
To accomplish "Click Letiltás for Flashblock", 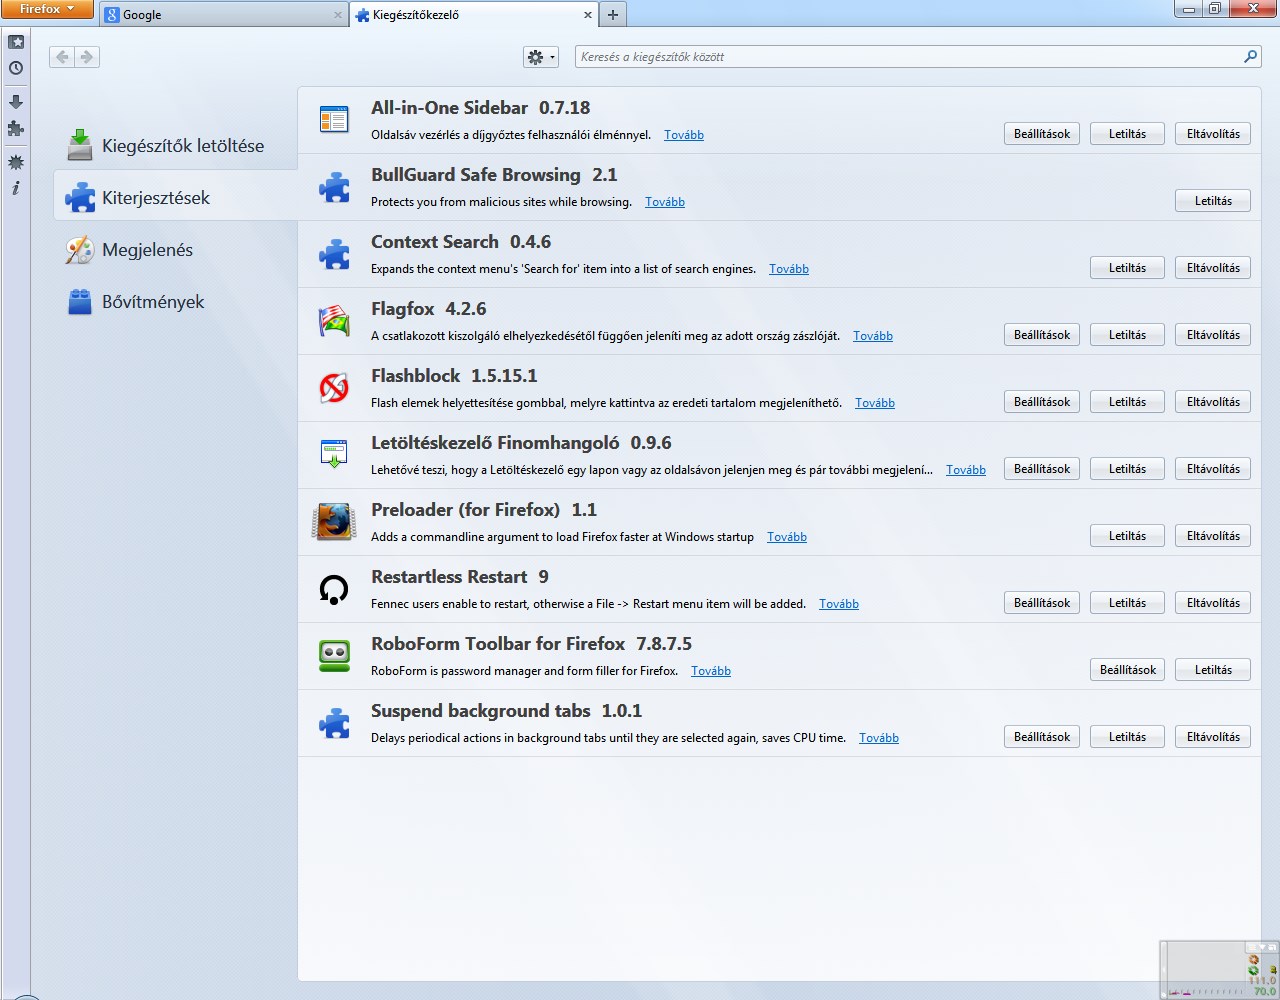I will pyautogui.click(x=1127, y=402).
